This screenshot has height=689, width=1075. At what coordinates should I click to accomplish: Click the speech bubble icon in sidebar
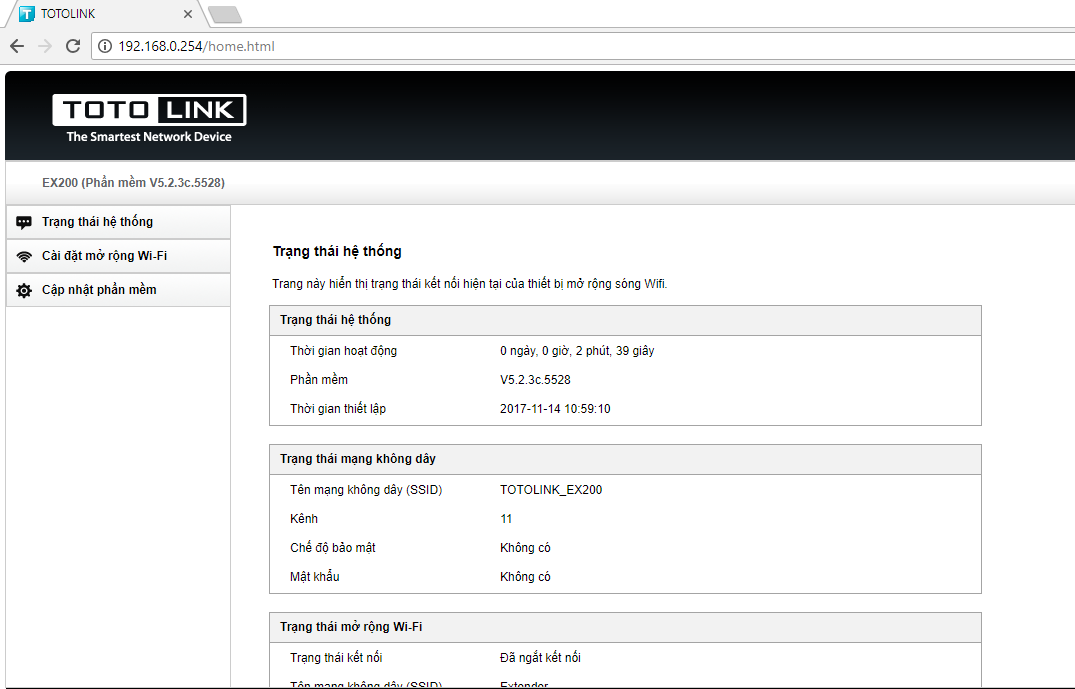(24, 222)
